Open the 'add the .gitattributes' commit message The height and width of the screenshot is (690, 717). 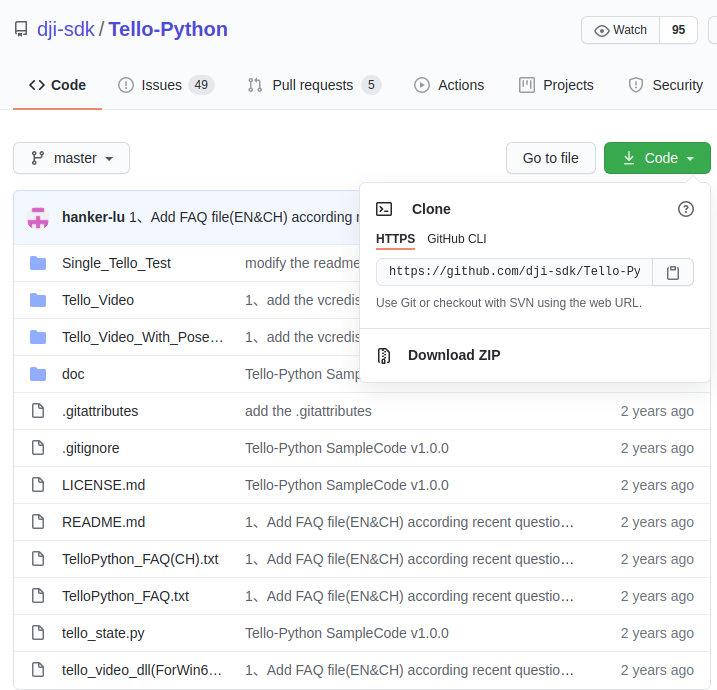308,412
